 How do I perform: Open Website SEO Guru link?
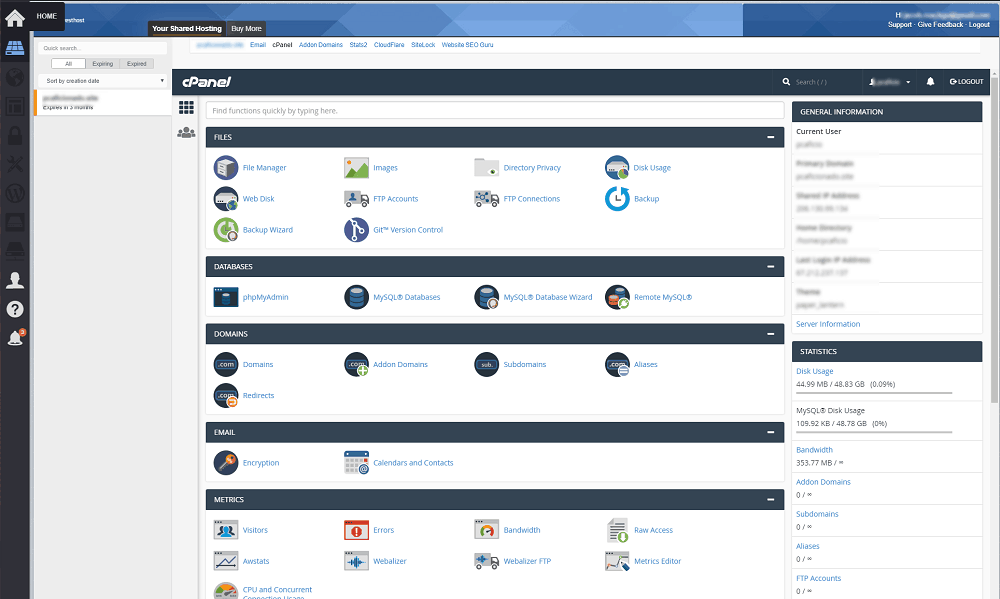coord(467,45)
